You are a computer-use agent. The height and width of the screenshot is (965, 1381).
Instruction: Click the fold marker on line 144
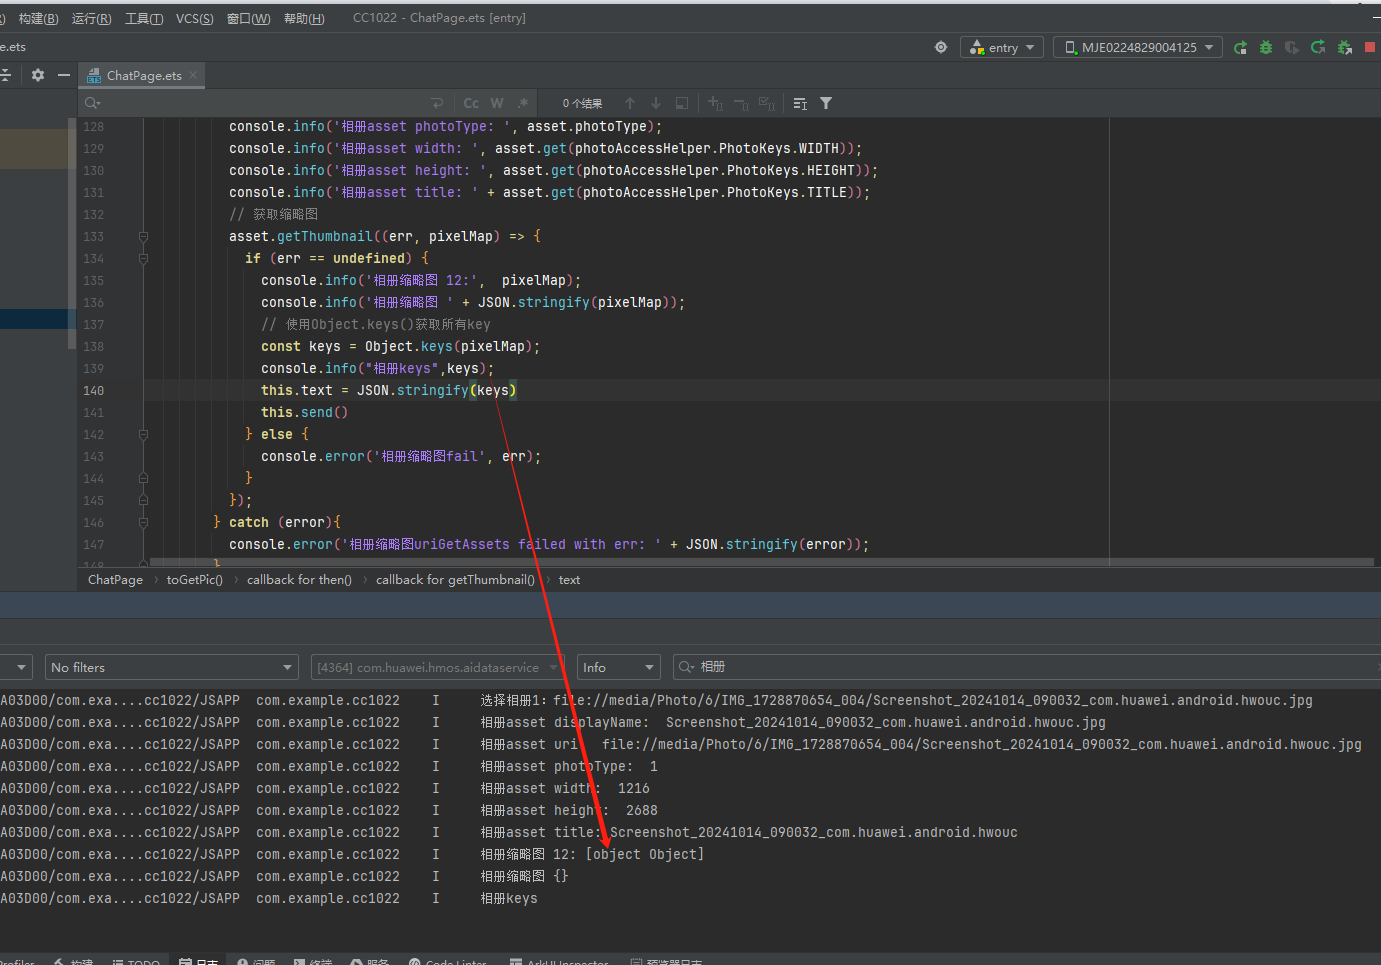[143, 479]
